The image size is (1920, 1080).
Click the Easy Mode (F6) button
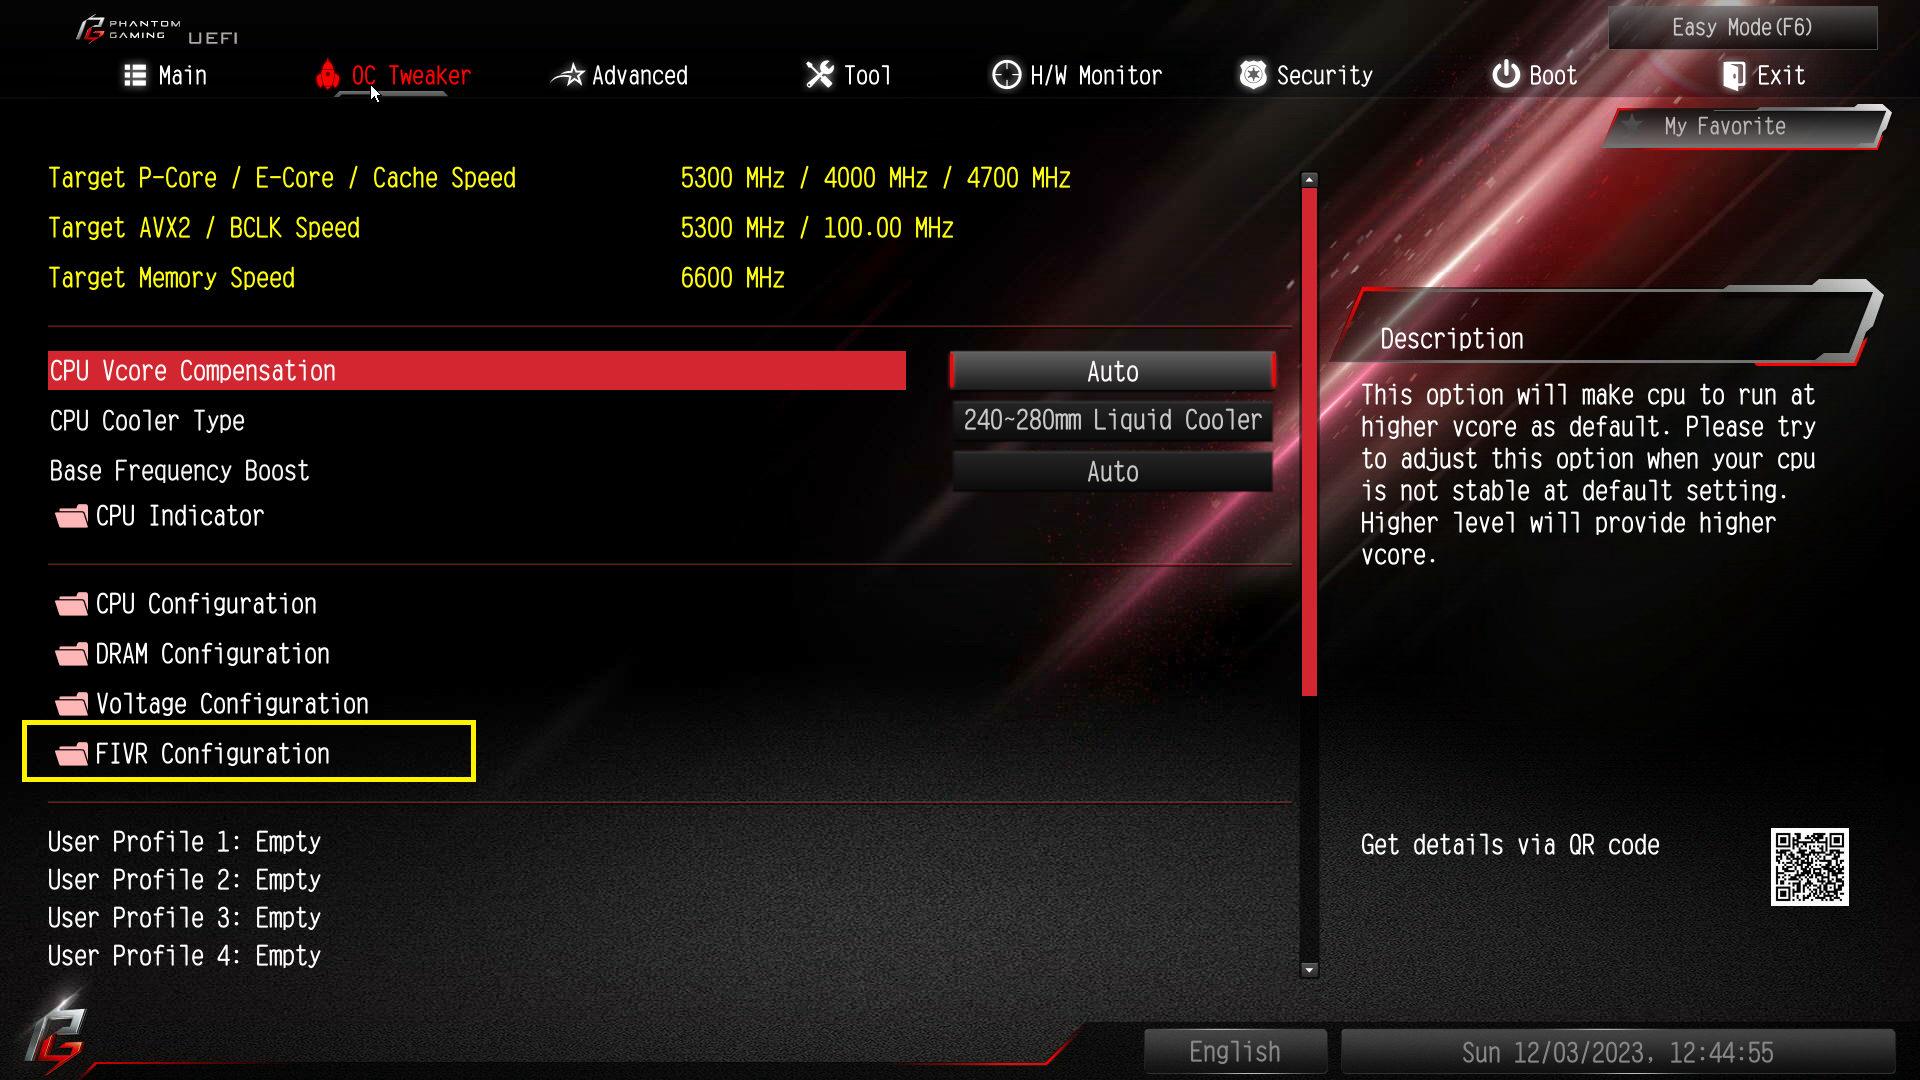[1742, 27]
